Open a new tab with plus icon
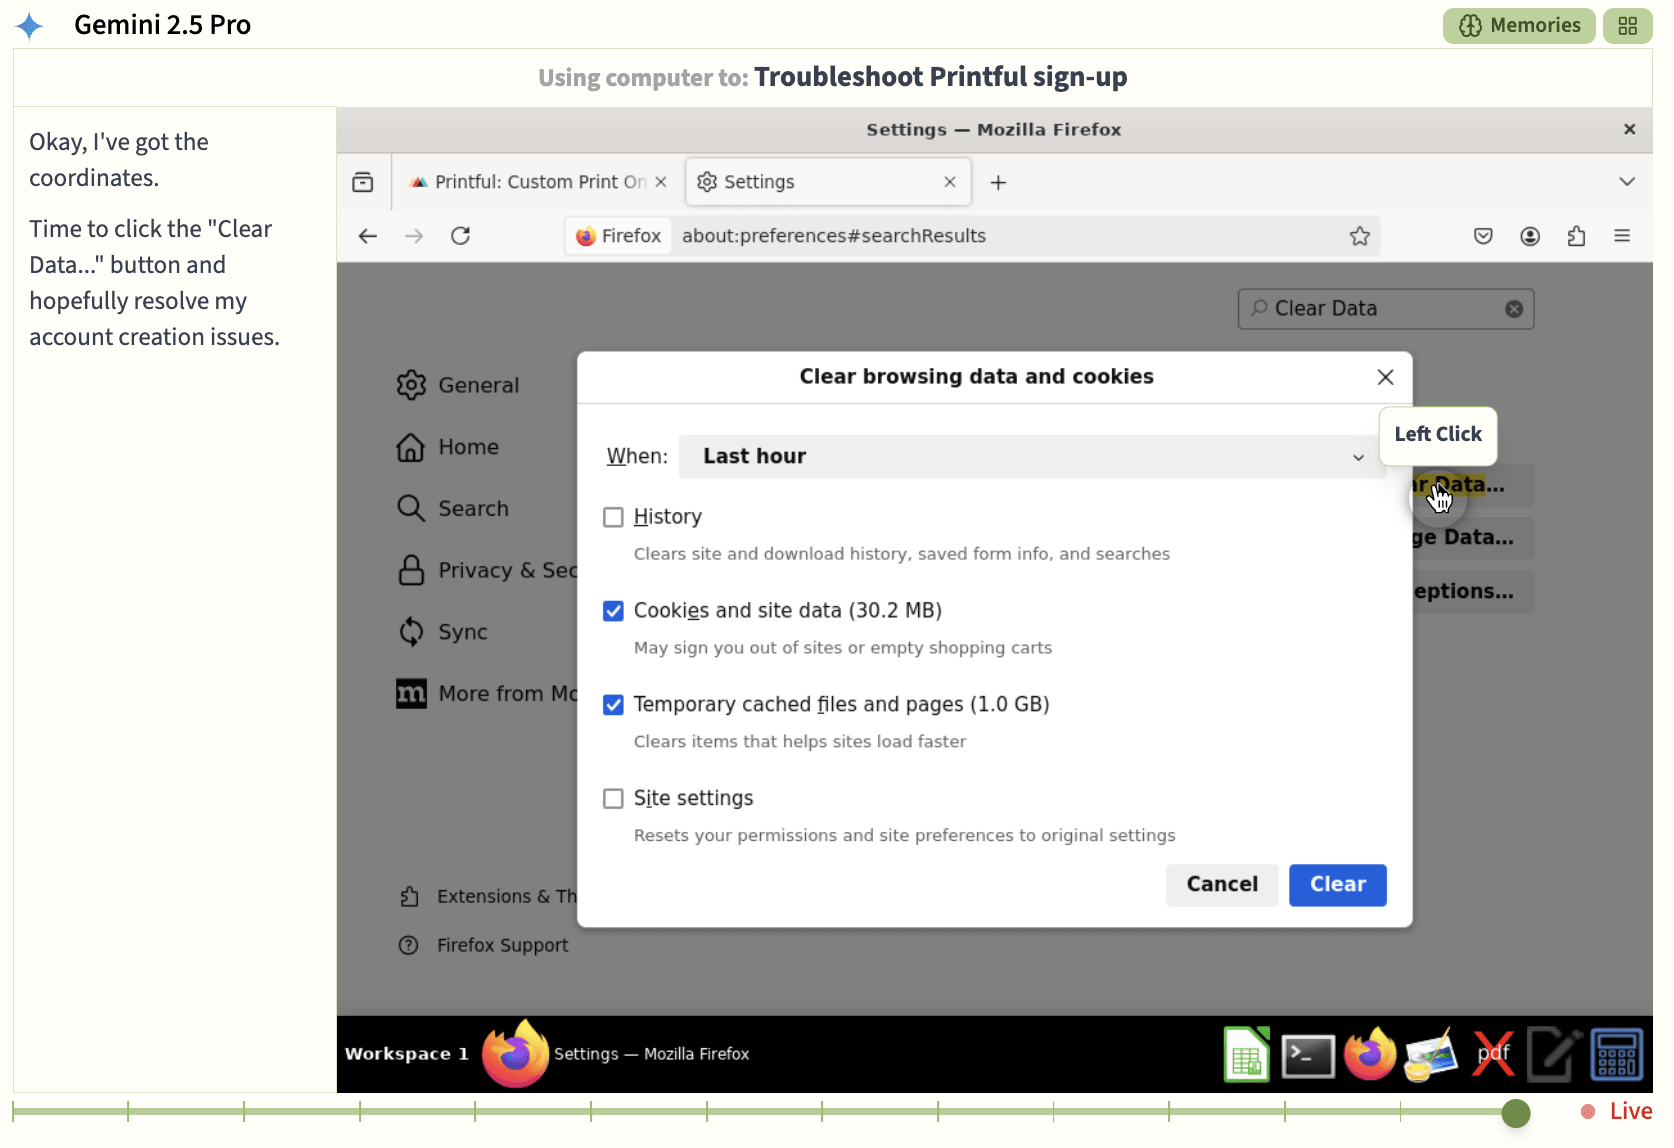The height and width of the screenshot is (1148, 1674). (998, 182)
